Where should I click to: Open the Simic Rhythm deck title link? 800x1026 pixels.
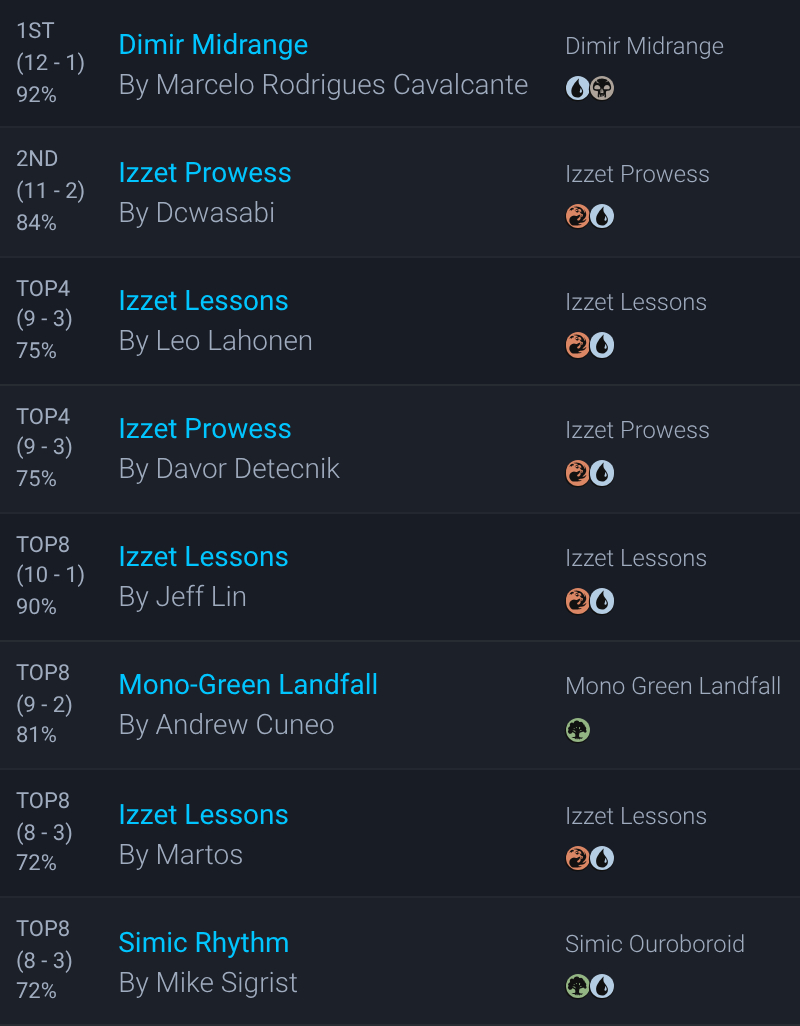203,943
